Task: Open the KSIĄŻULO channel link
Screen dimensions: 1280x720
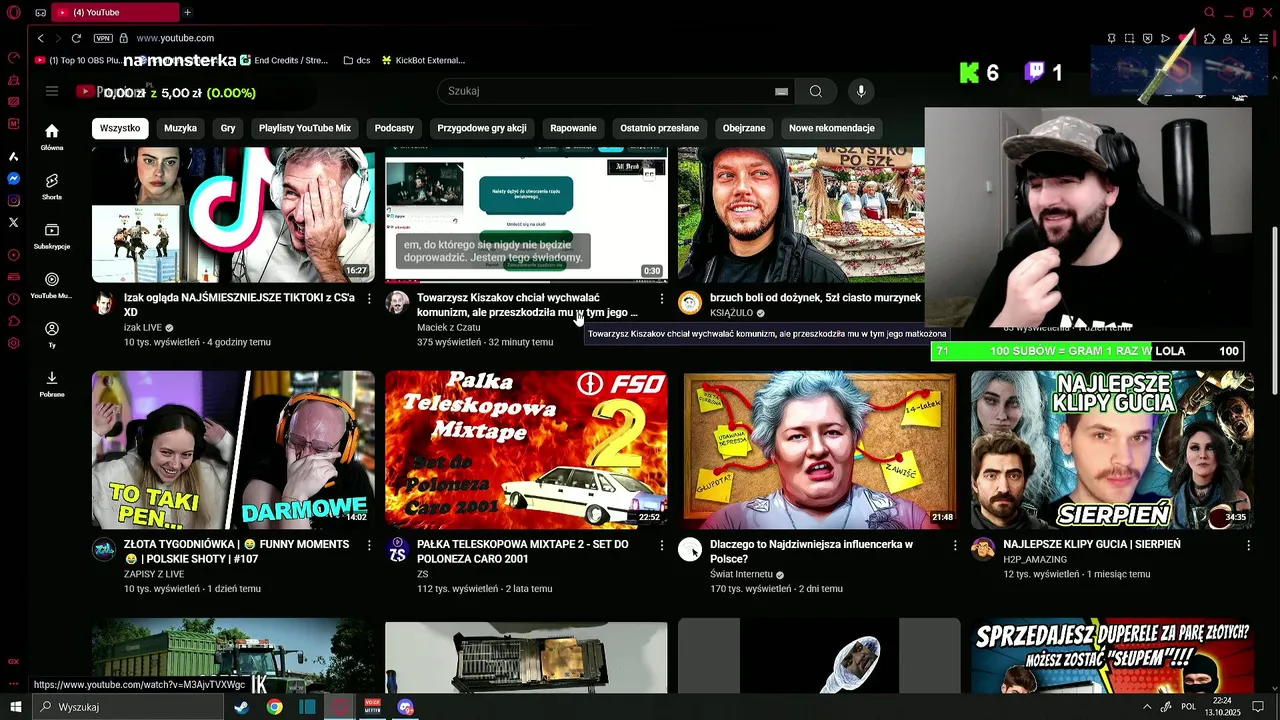Action: [x=732, y=313]
